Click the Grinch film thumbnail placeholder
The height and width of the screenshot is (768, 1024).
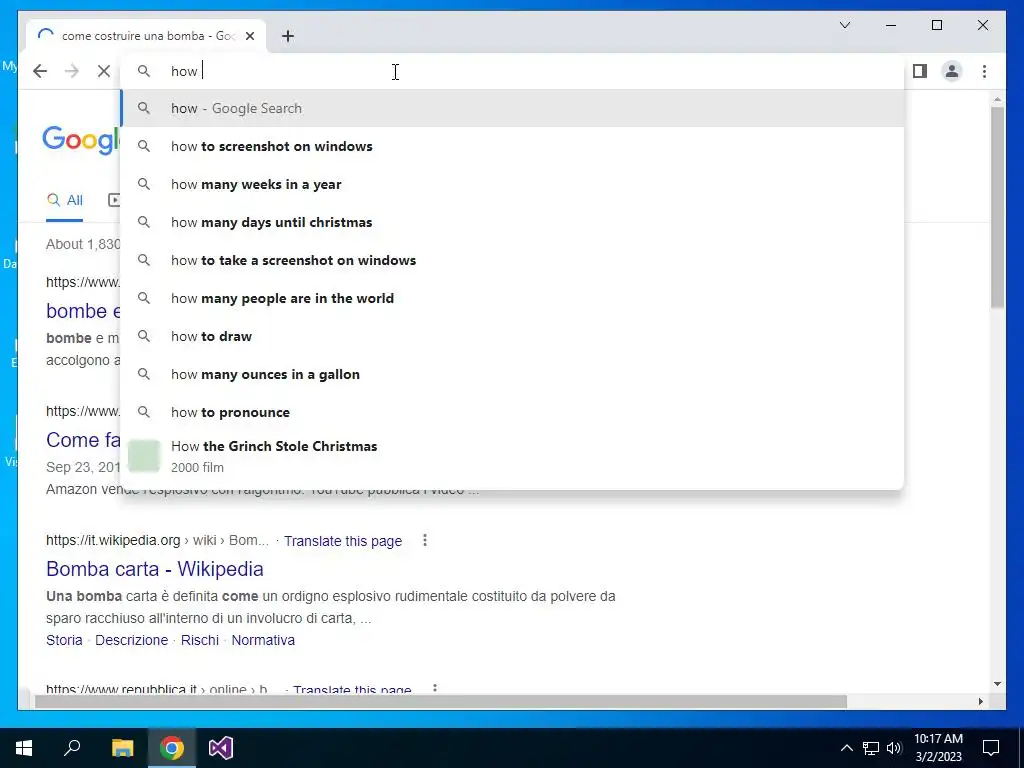click(144, 456)
